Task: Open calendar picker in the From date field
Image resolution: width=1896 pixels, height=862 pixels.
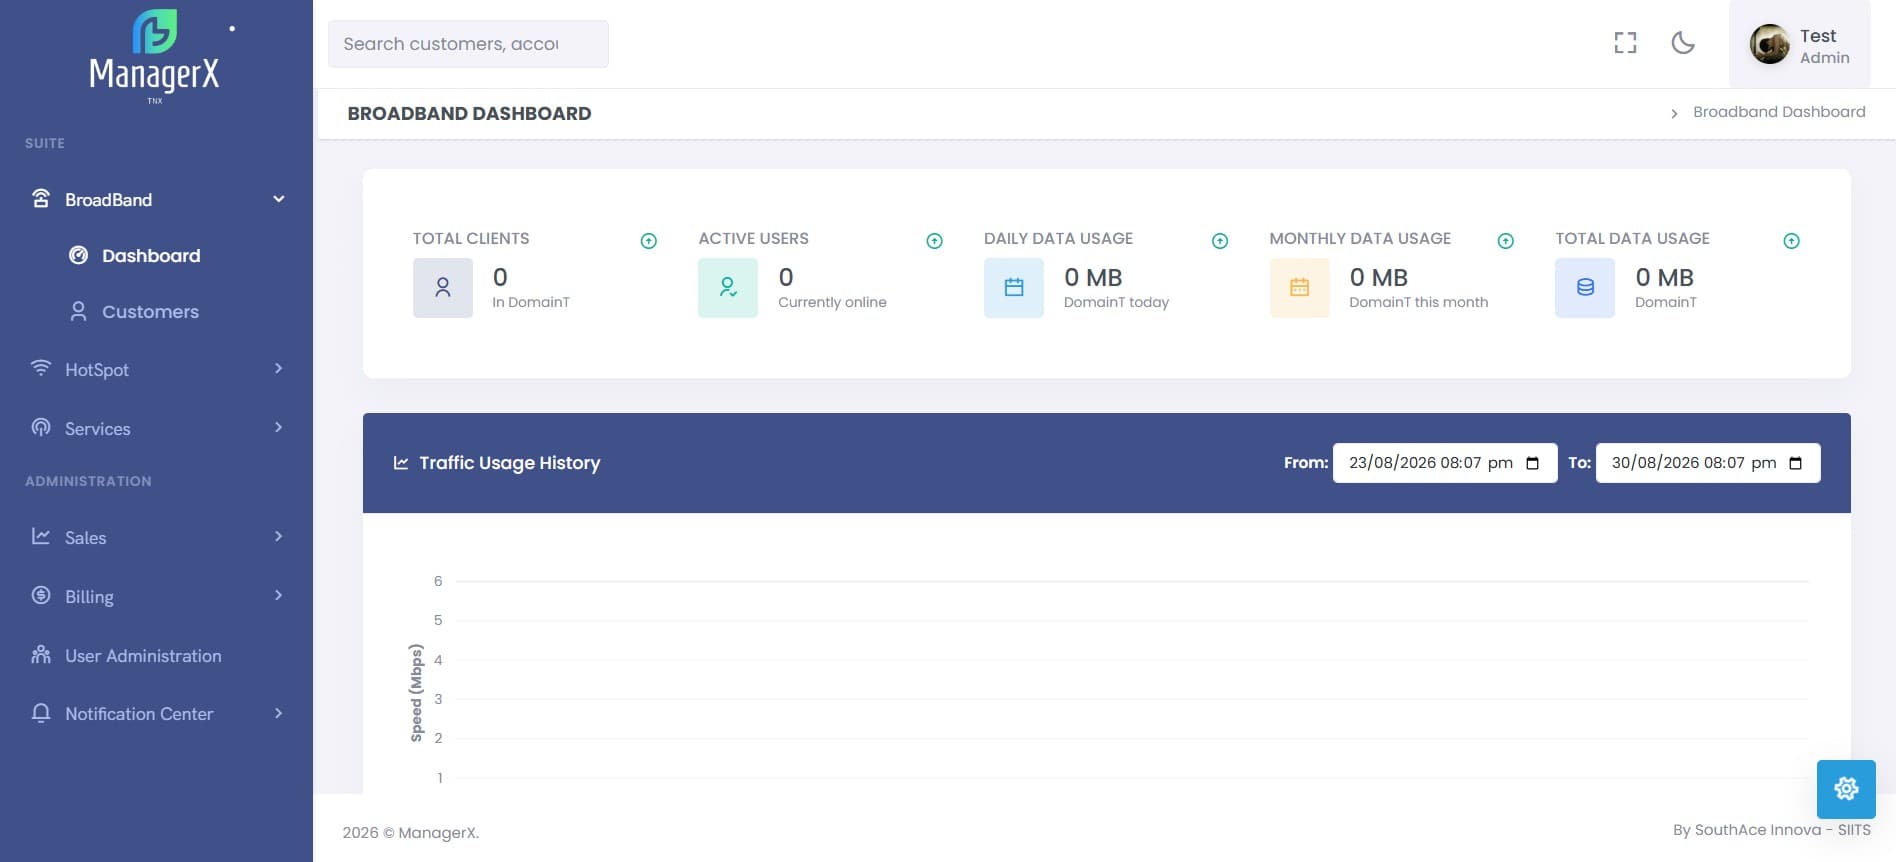Action: tap(1532, 463)
